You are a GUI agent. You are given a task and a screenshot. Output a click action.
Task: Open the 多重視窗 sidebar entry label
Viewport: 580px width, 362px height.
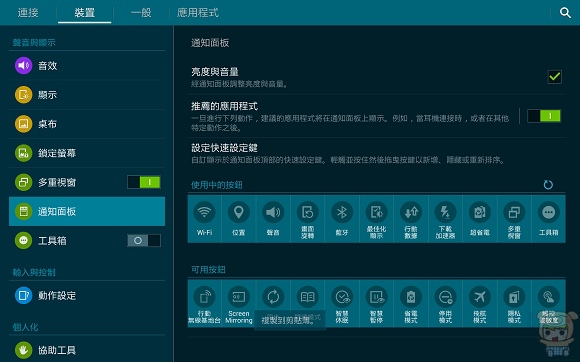[57, 182]
